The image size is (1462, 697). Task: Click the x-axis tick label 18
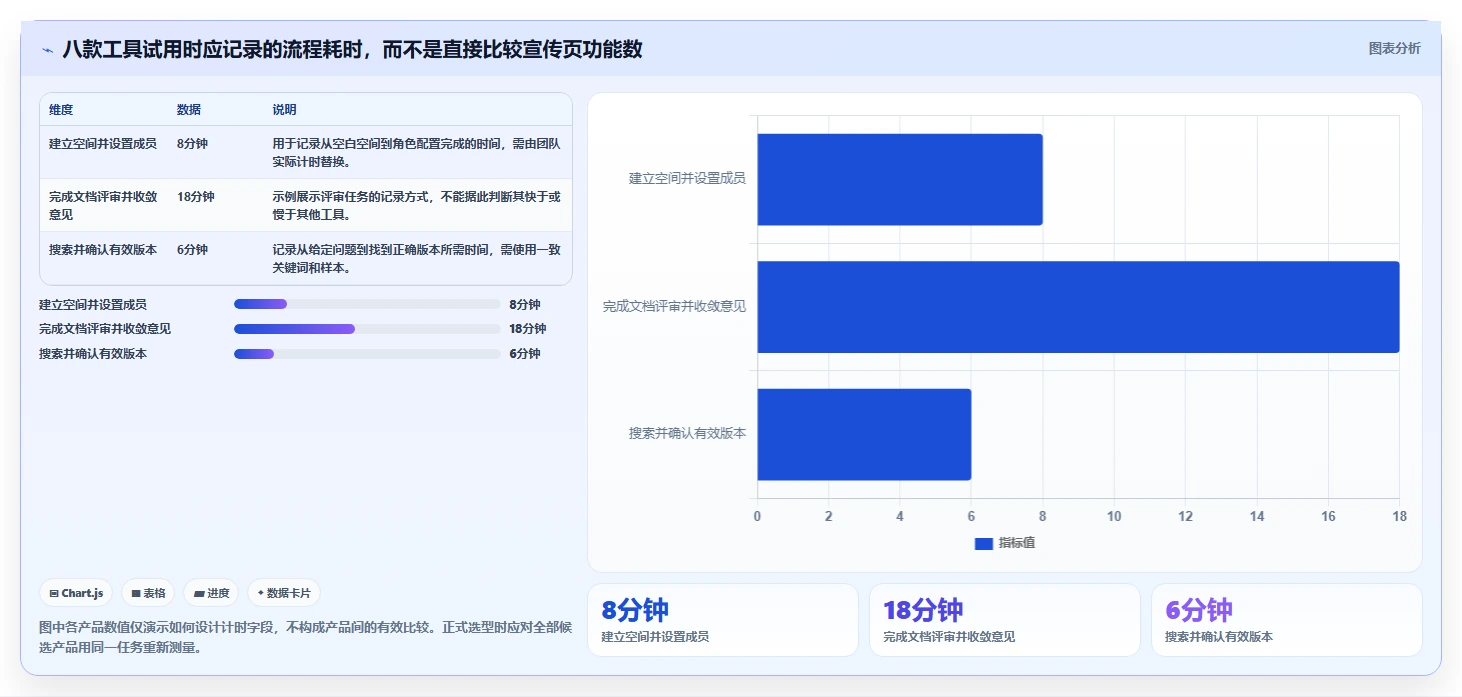pyautogui.click(x=1399, y=517)
